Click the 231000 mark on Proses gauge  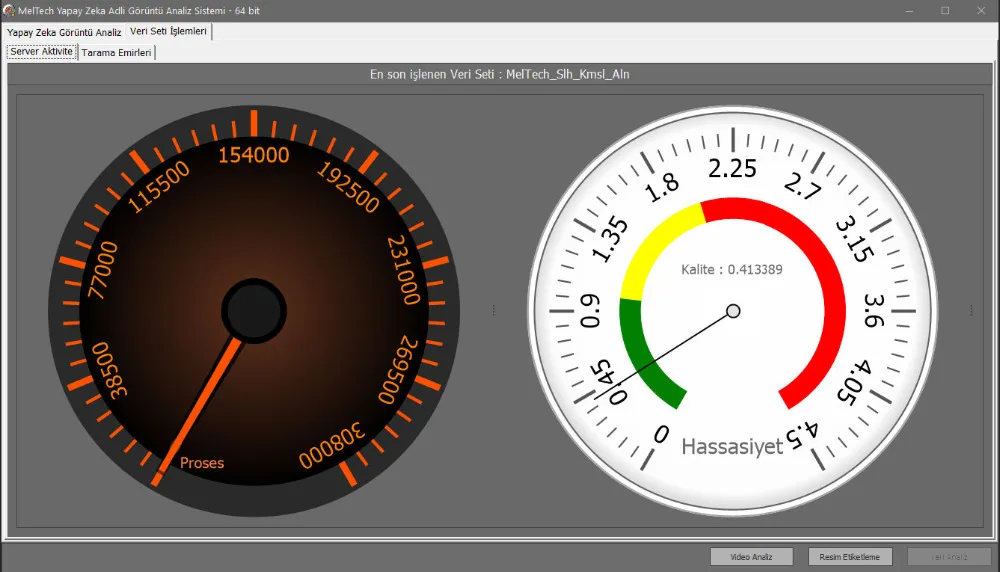404,270
